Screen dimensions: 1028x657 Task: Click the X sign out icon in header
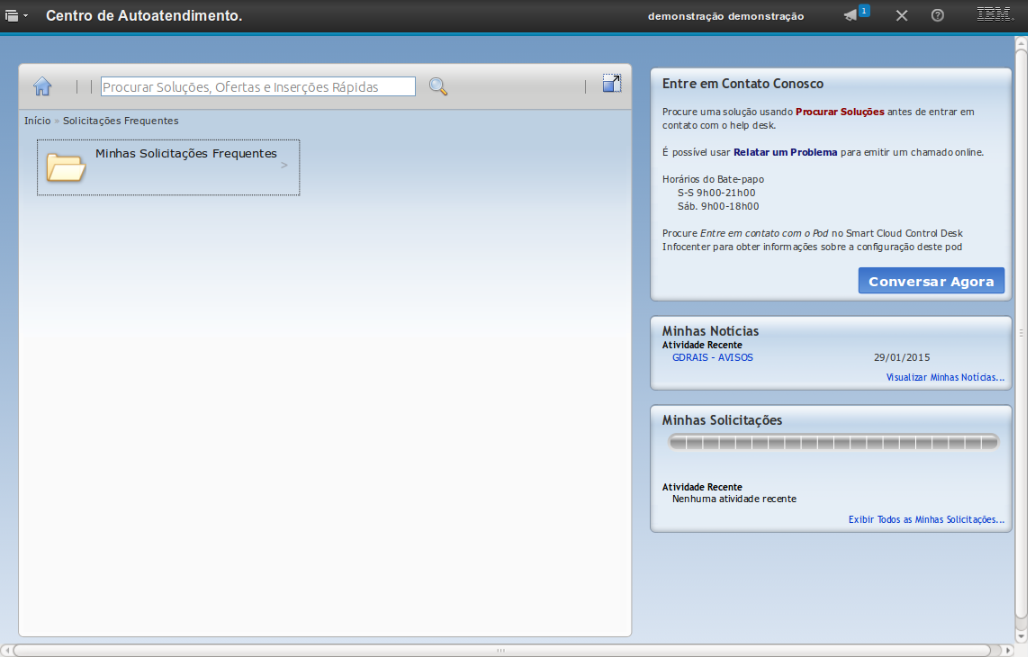(x=901, y=15)
